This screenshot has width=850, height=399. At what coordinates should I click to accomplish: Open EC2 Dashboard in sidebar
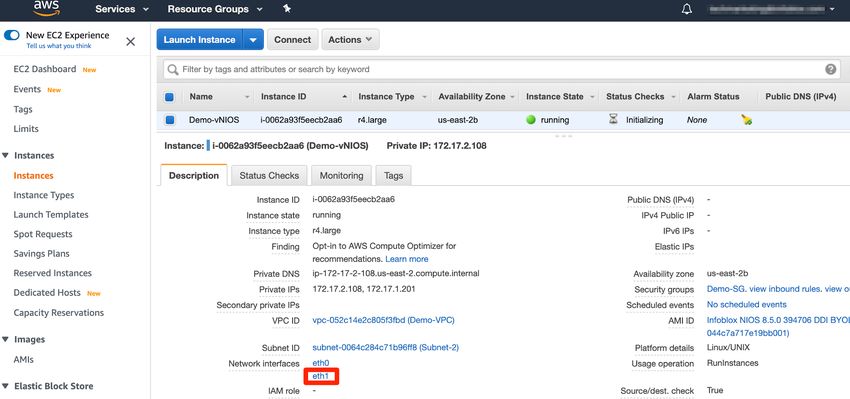coord(45,69)
